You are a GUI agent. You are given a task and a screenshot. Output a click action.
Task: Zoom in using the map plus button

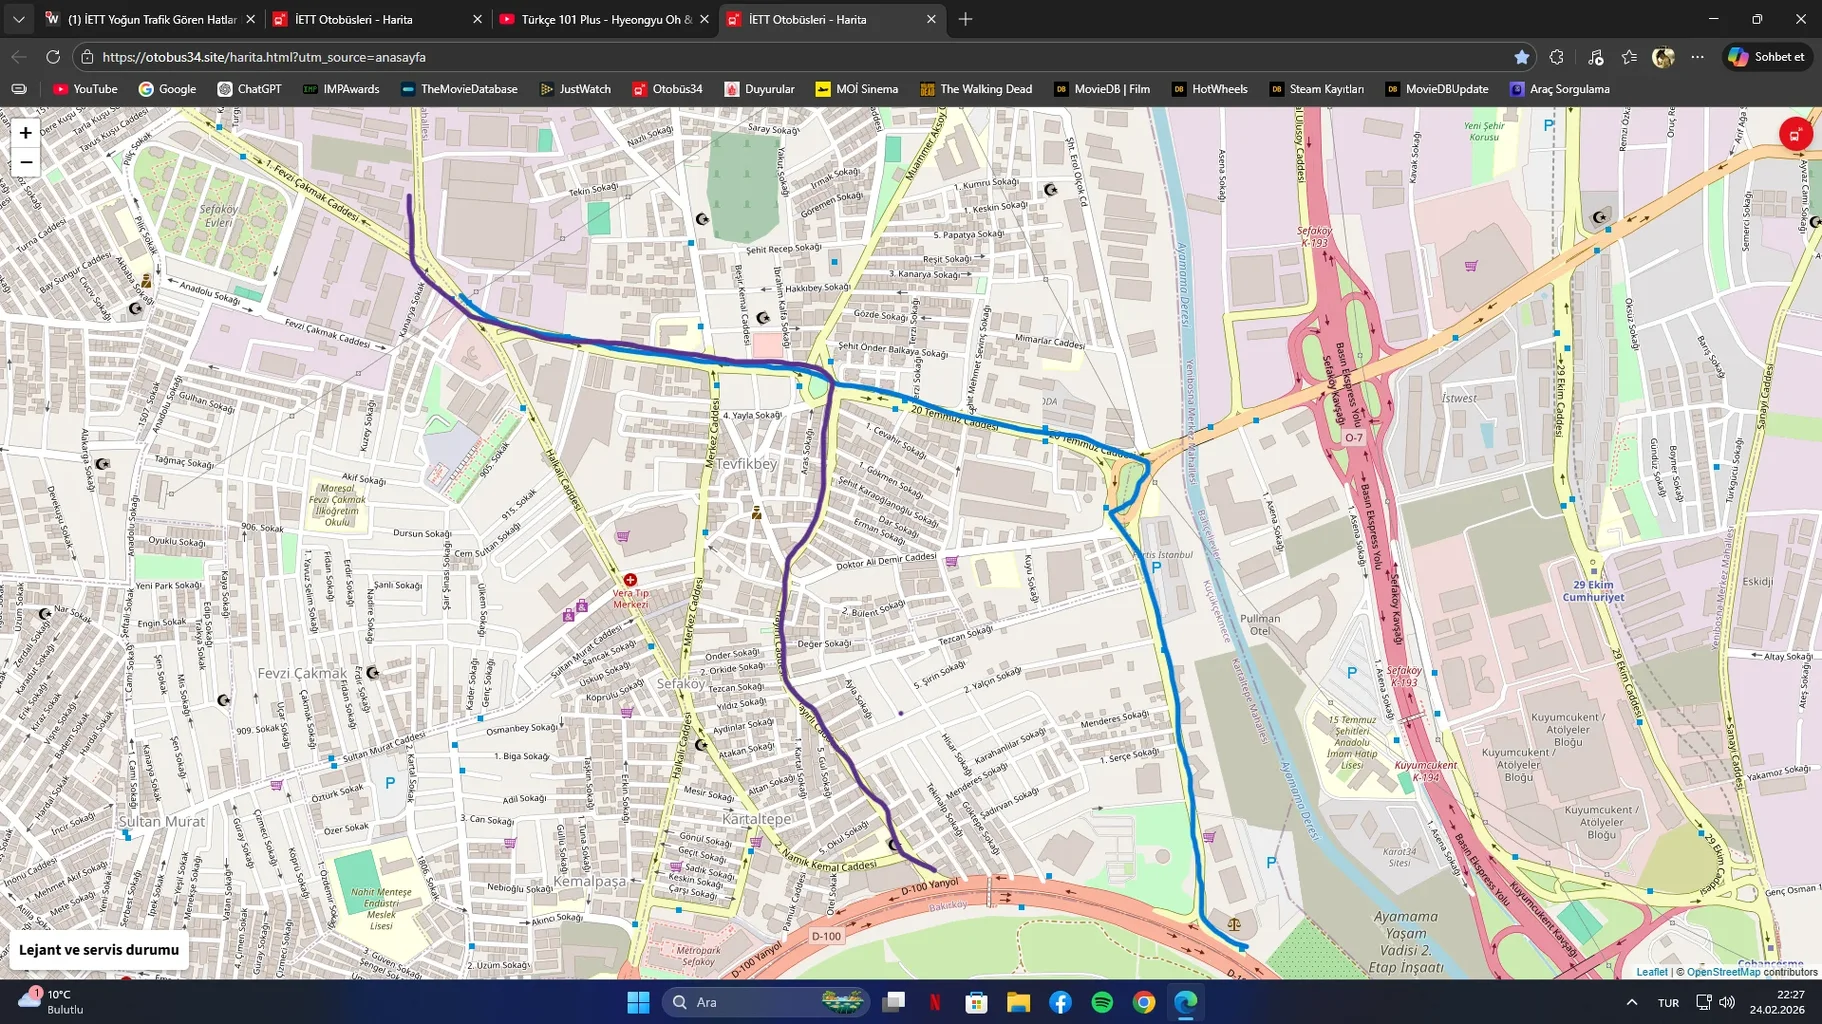click(x=24, y=131)
